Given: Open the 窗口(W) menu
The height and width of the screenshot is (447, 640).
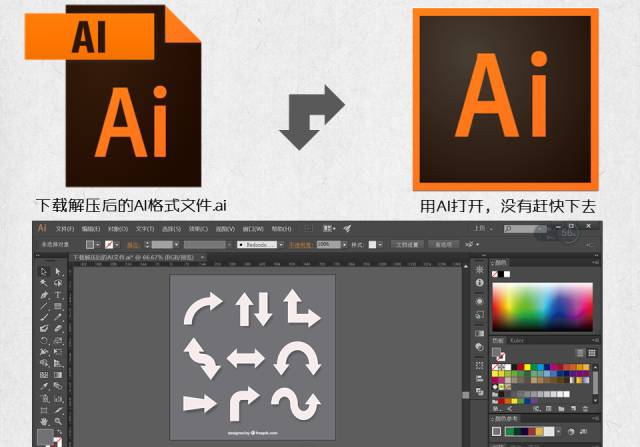Looking at the screenshot, I should 253,229.
